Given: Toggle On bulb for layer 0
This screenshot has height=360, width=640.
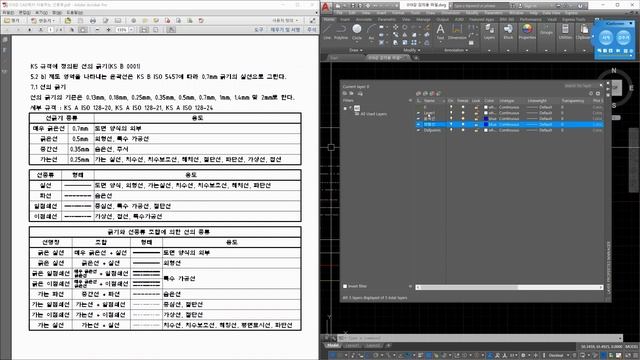Looking at the screenshot, I should (x=451, y=107).
